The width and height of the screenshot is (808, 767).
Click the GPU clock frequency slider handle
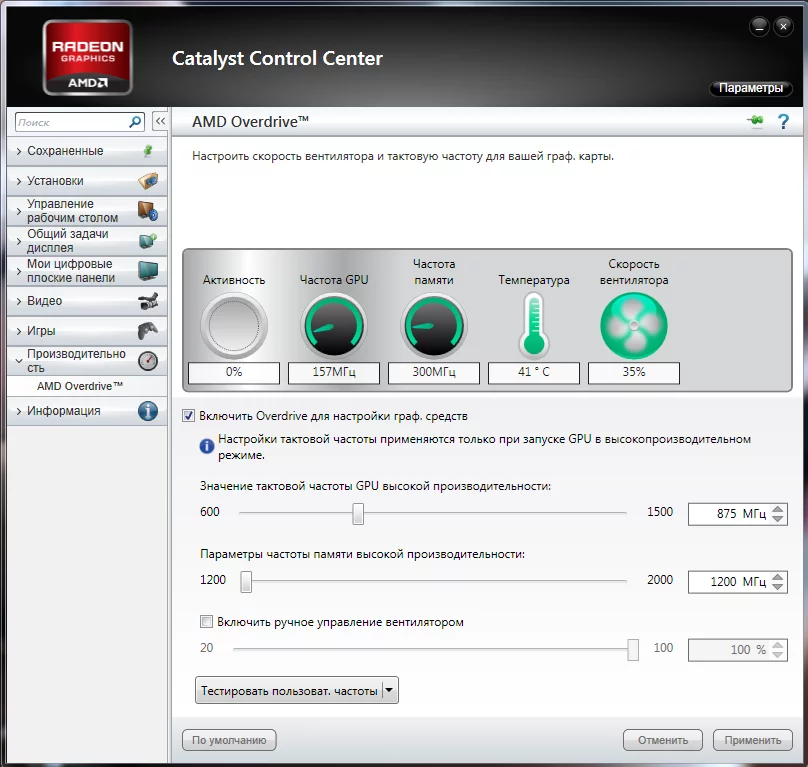pos(358,513)
